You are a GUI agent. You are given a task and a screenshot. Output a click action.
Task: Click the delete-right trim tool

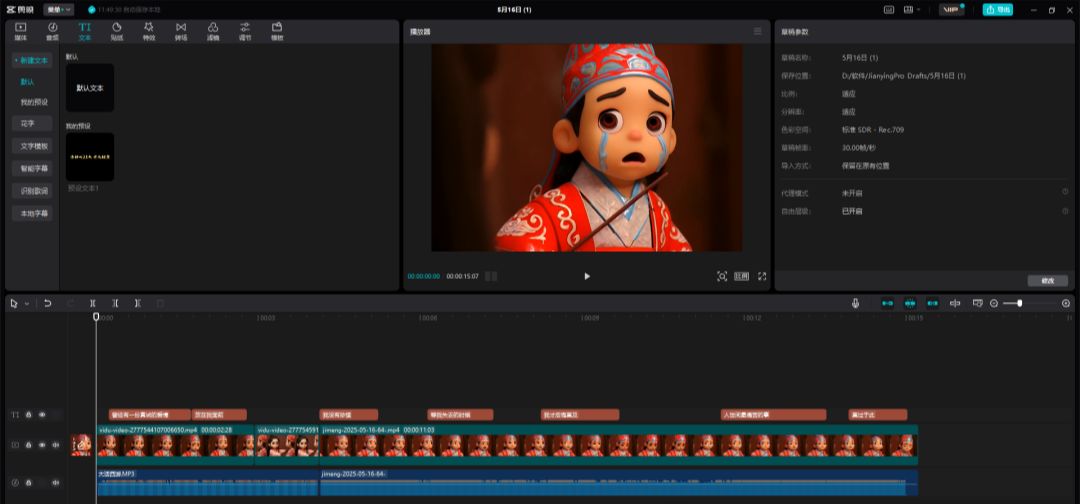click(138, 303)
